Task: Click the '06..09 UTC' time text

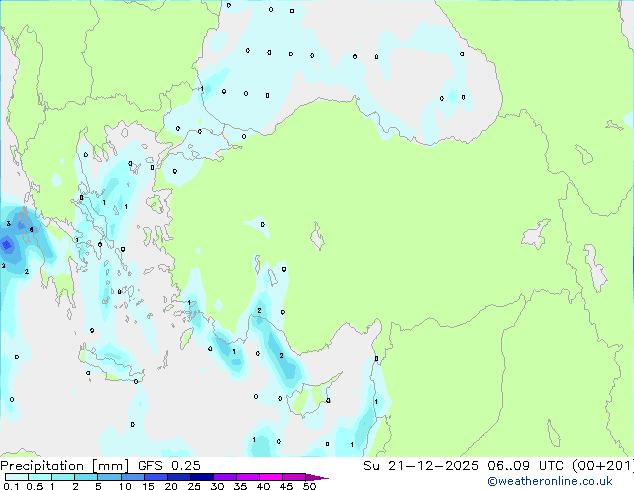Action: click(x=525, y=466)
